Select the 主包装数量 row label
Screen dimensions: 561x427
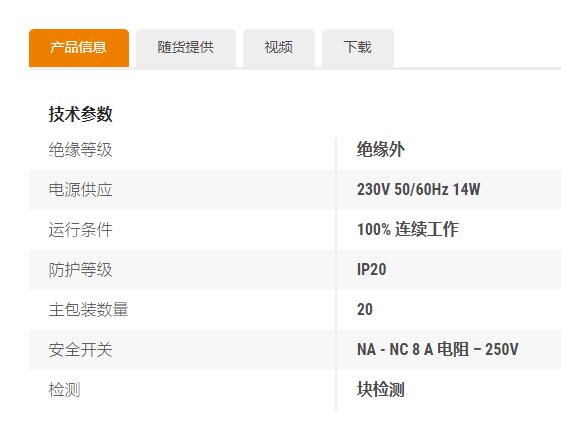tap(88, 310)
